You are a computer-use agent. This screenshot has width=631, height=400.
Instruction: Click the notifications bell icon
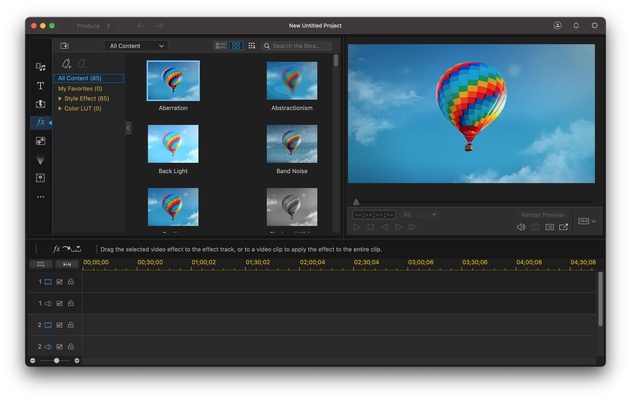pyautogui.click(x=576, y=25)
